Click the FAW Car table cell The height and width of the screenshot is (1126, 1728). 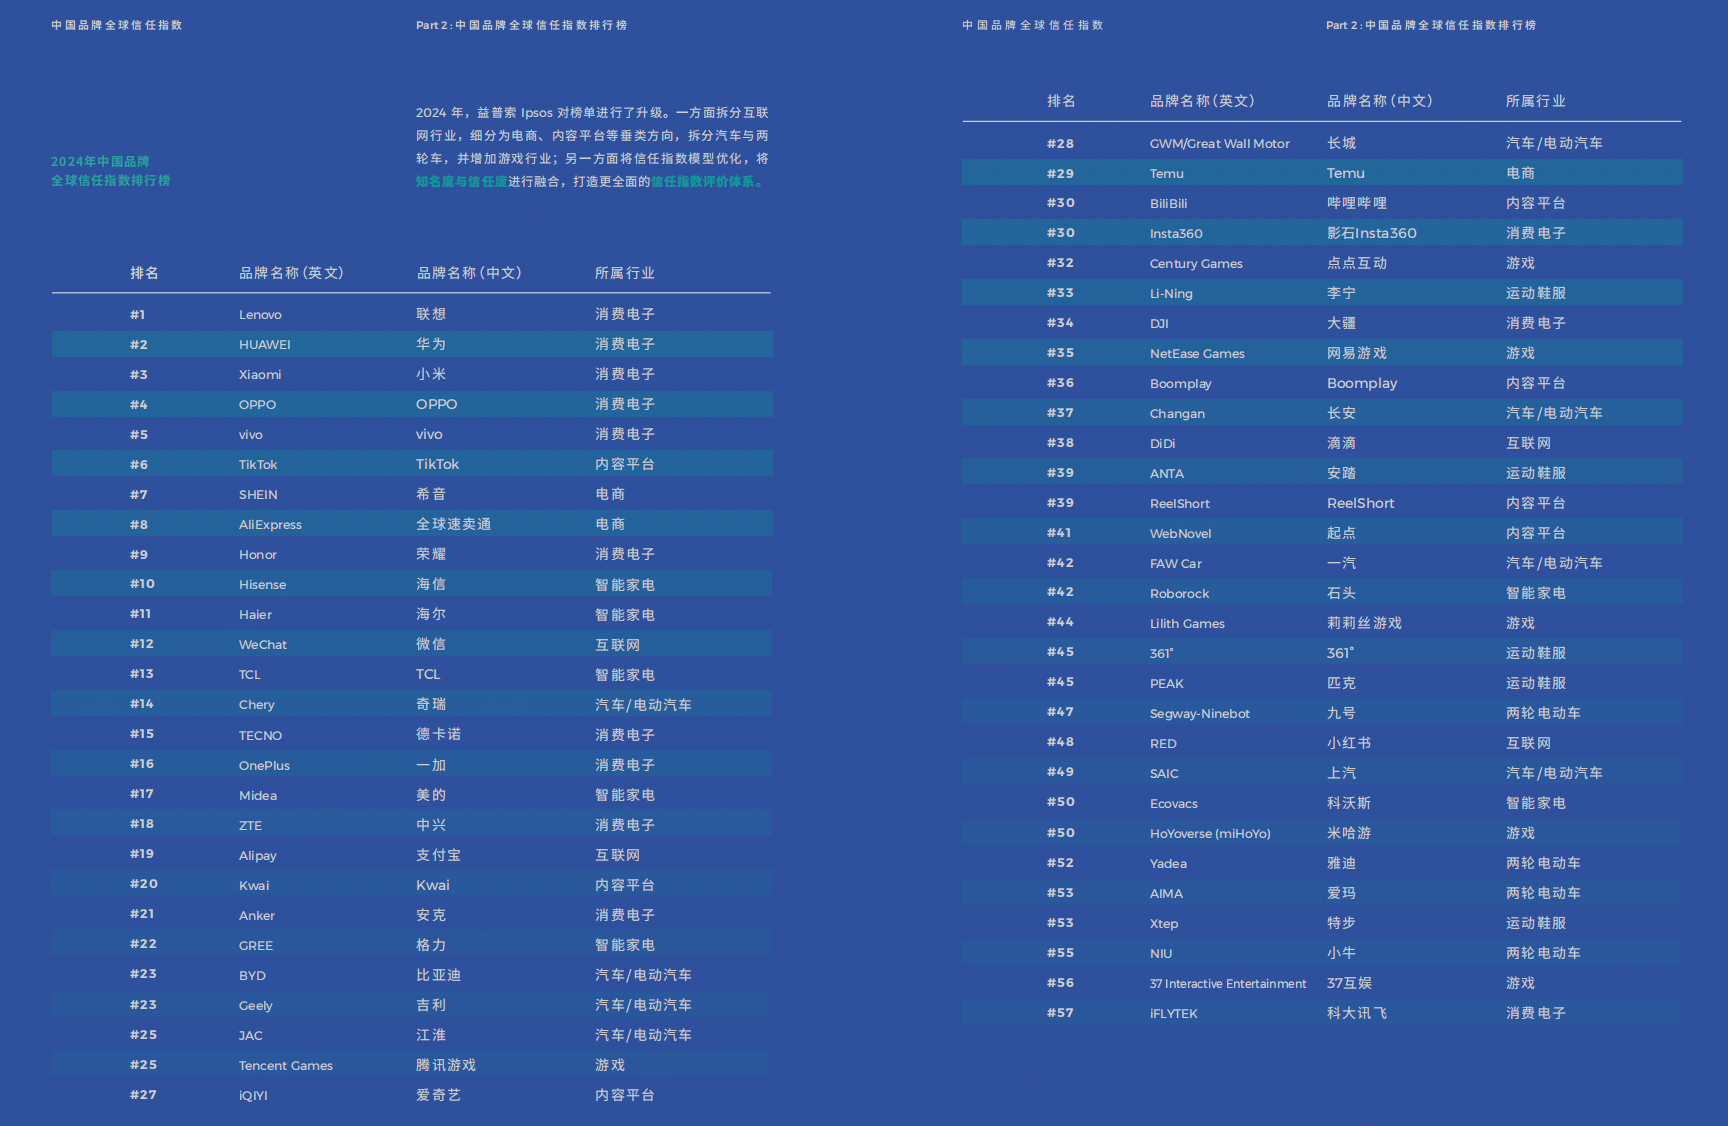click(x=1176, y=564)
